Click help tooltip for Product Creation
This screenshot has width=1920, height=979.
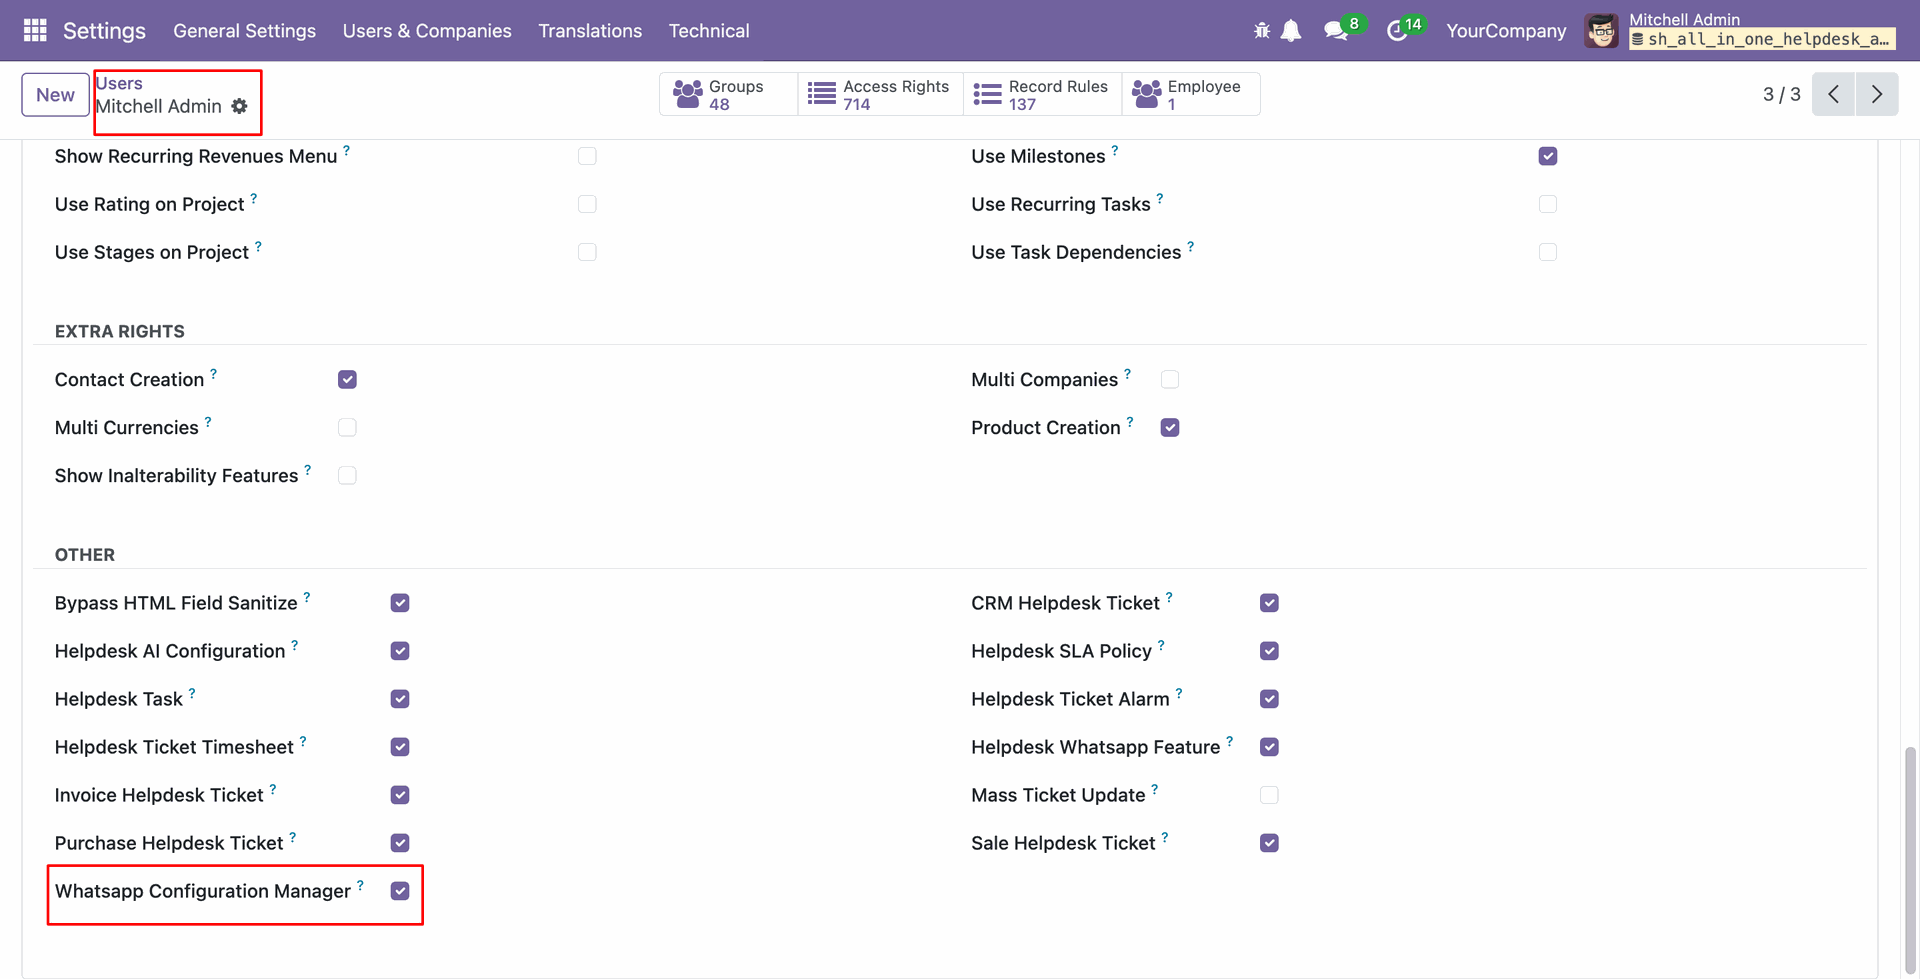[x=1130, y=421]
